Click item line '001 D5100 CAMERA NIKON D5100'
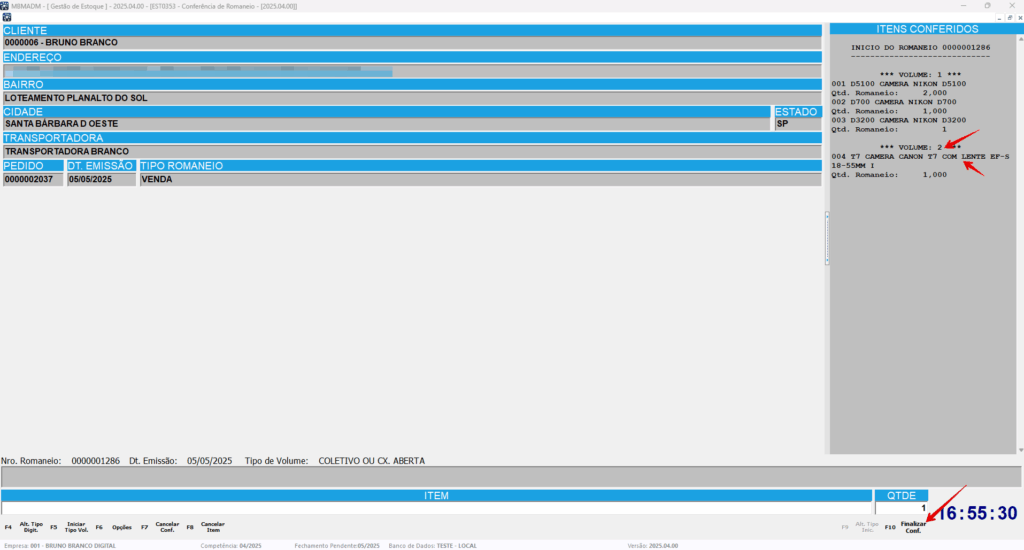This screenshot has width=1024, height=550. [899, 84]
